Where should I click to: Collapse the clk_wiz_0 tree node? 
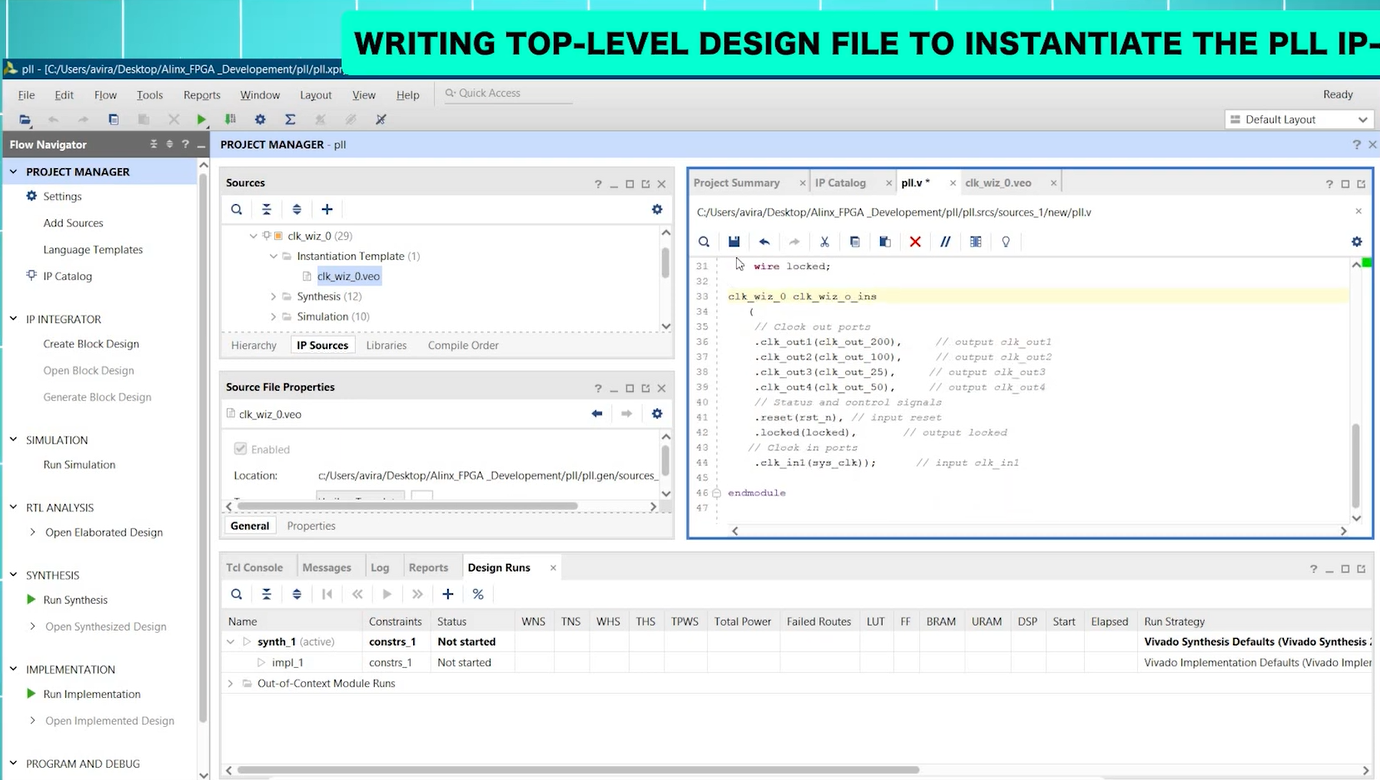(x=254, y=237)
